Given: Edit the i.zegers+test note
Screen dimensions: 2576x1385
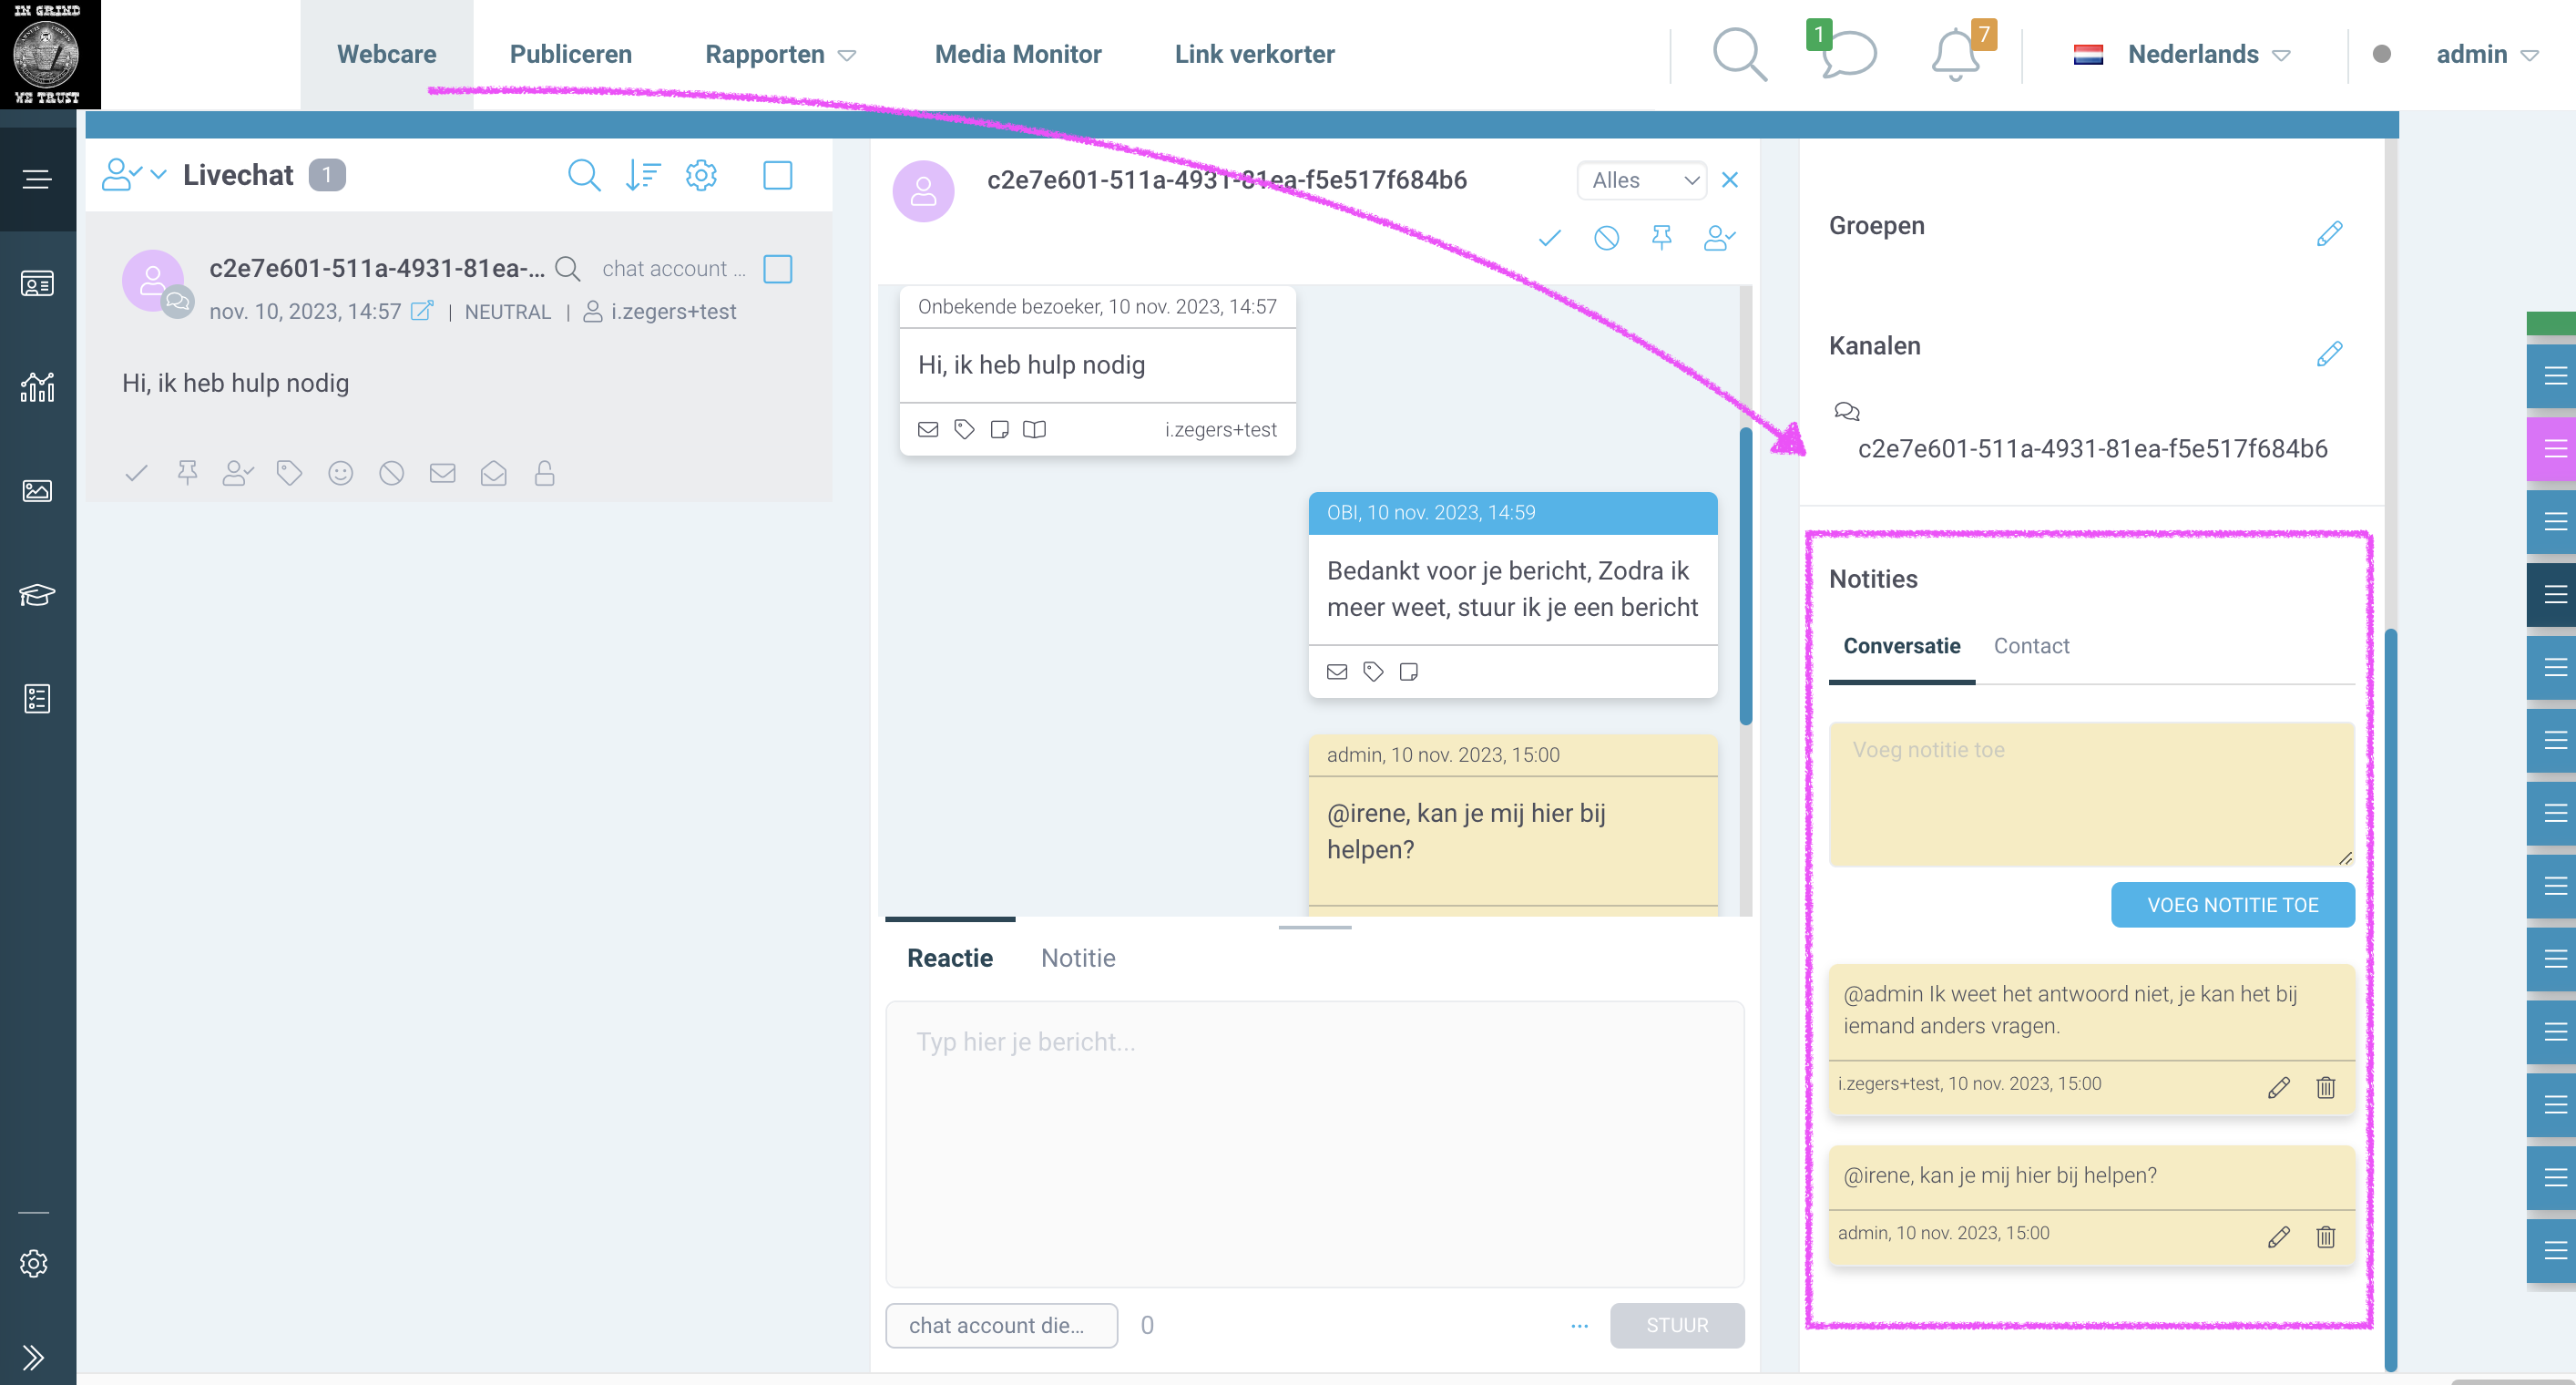Looking at the screenshot, I should [2278, 1087].
